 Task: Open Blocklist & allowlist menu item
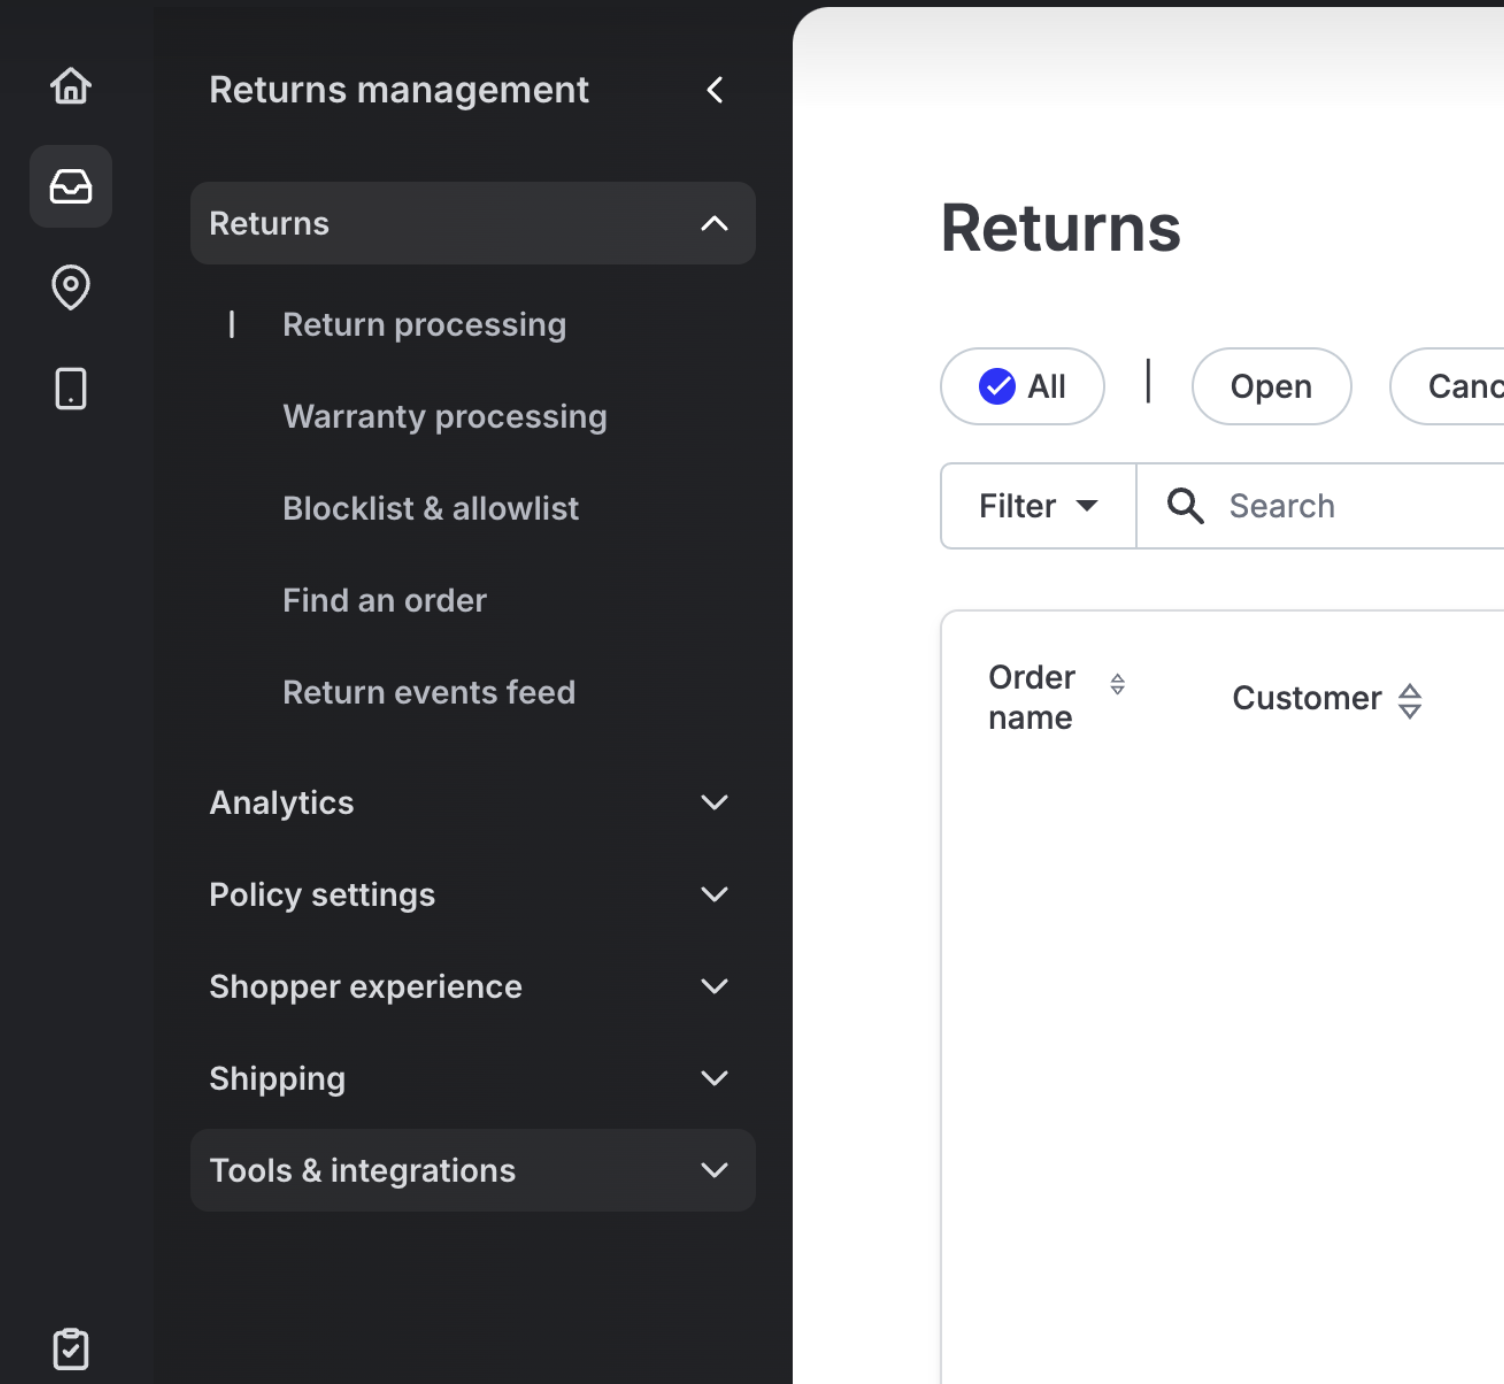pyautogui.click(x=430, y=509)
